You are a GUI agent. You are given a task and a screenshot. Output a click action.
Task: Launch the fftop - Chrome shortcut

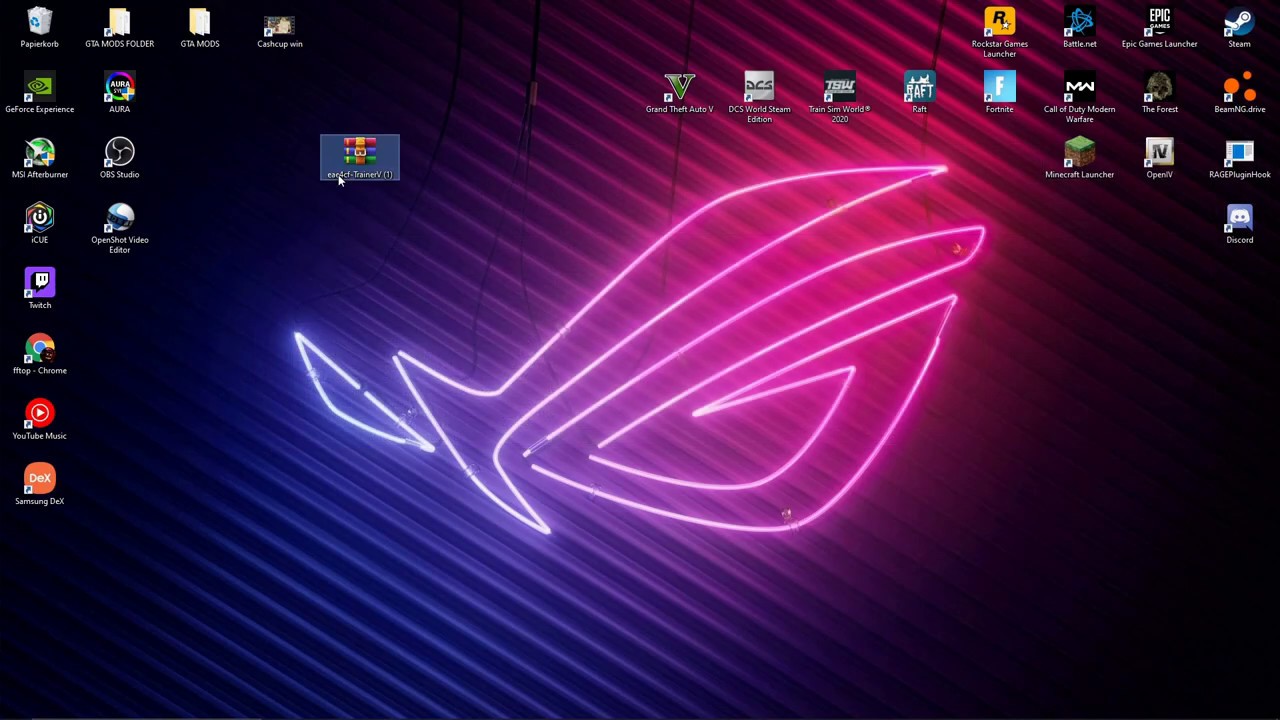click(x=39, y=354)
